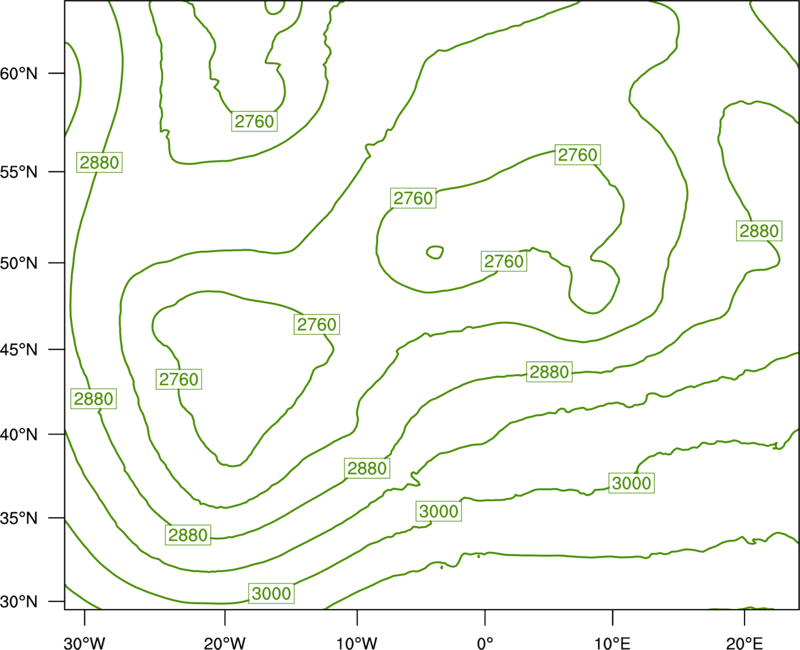Click the 2880 contour label near 42°N 29°W

coord(93,398)
